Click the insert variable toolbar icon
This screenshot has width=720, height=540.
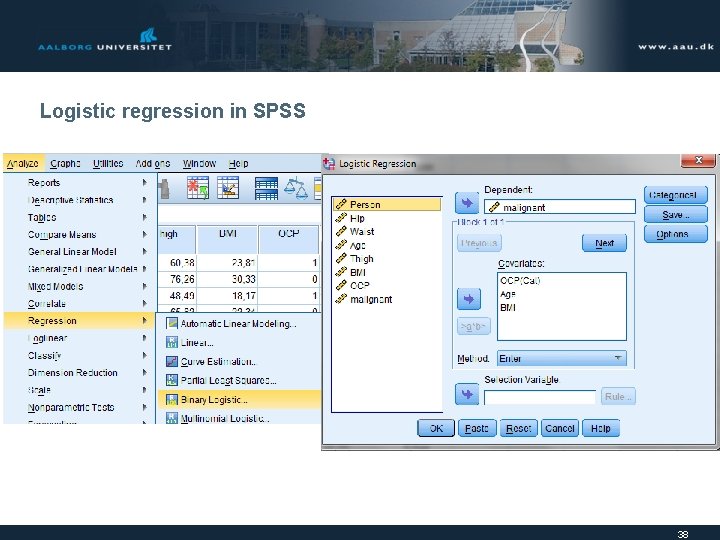[x=228, y=188]
